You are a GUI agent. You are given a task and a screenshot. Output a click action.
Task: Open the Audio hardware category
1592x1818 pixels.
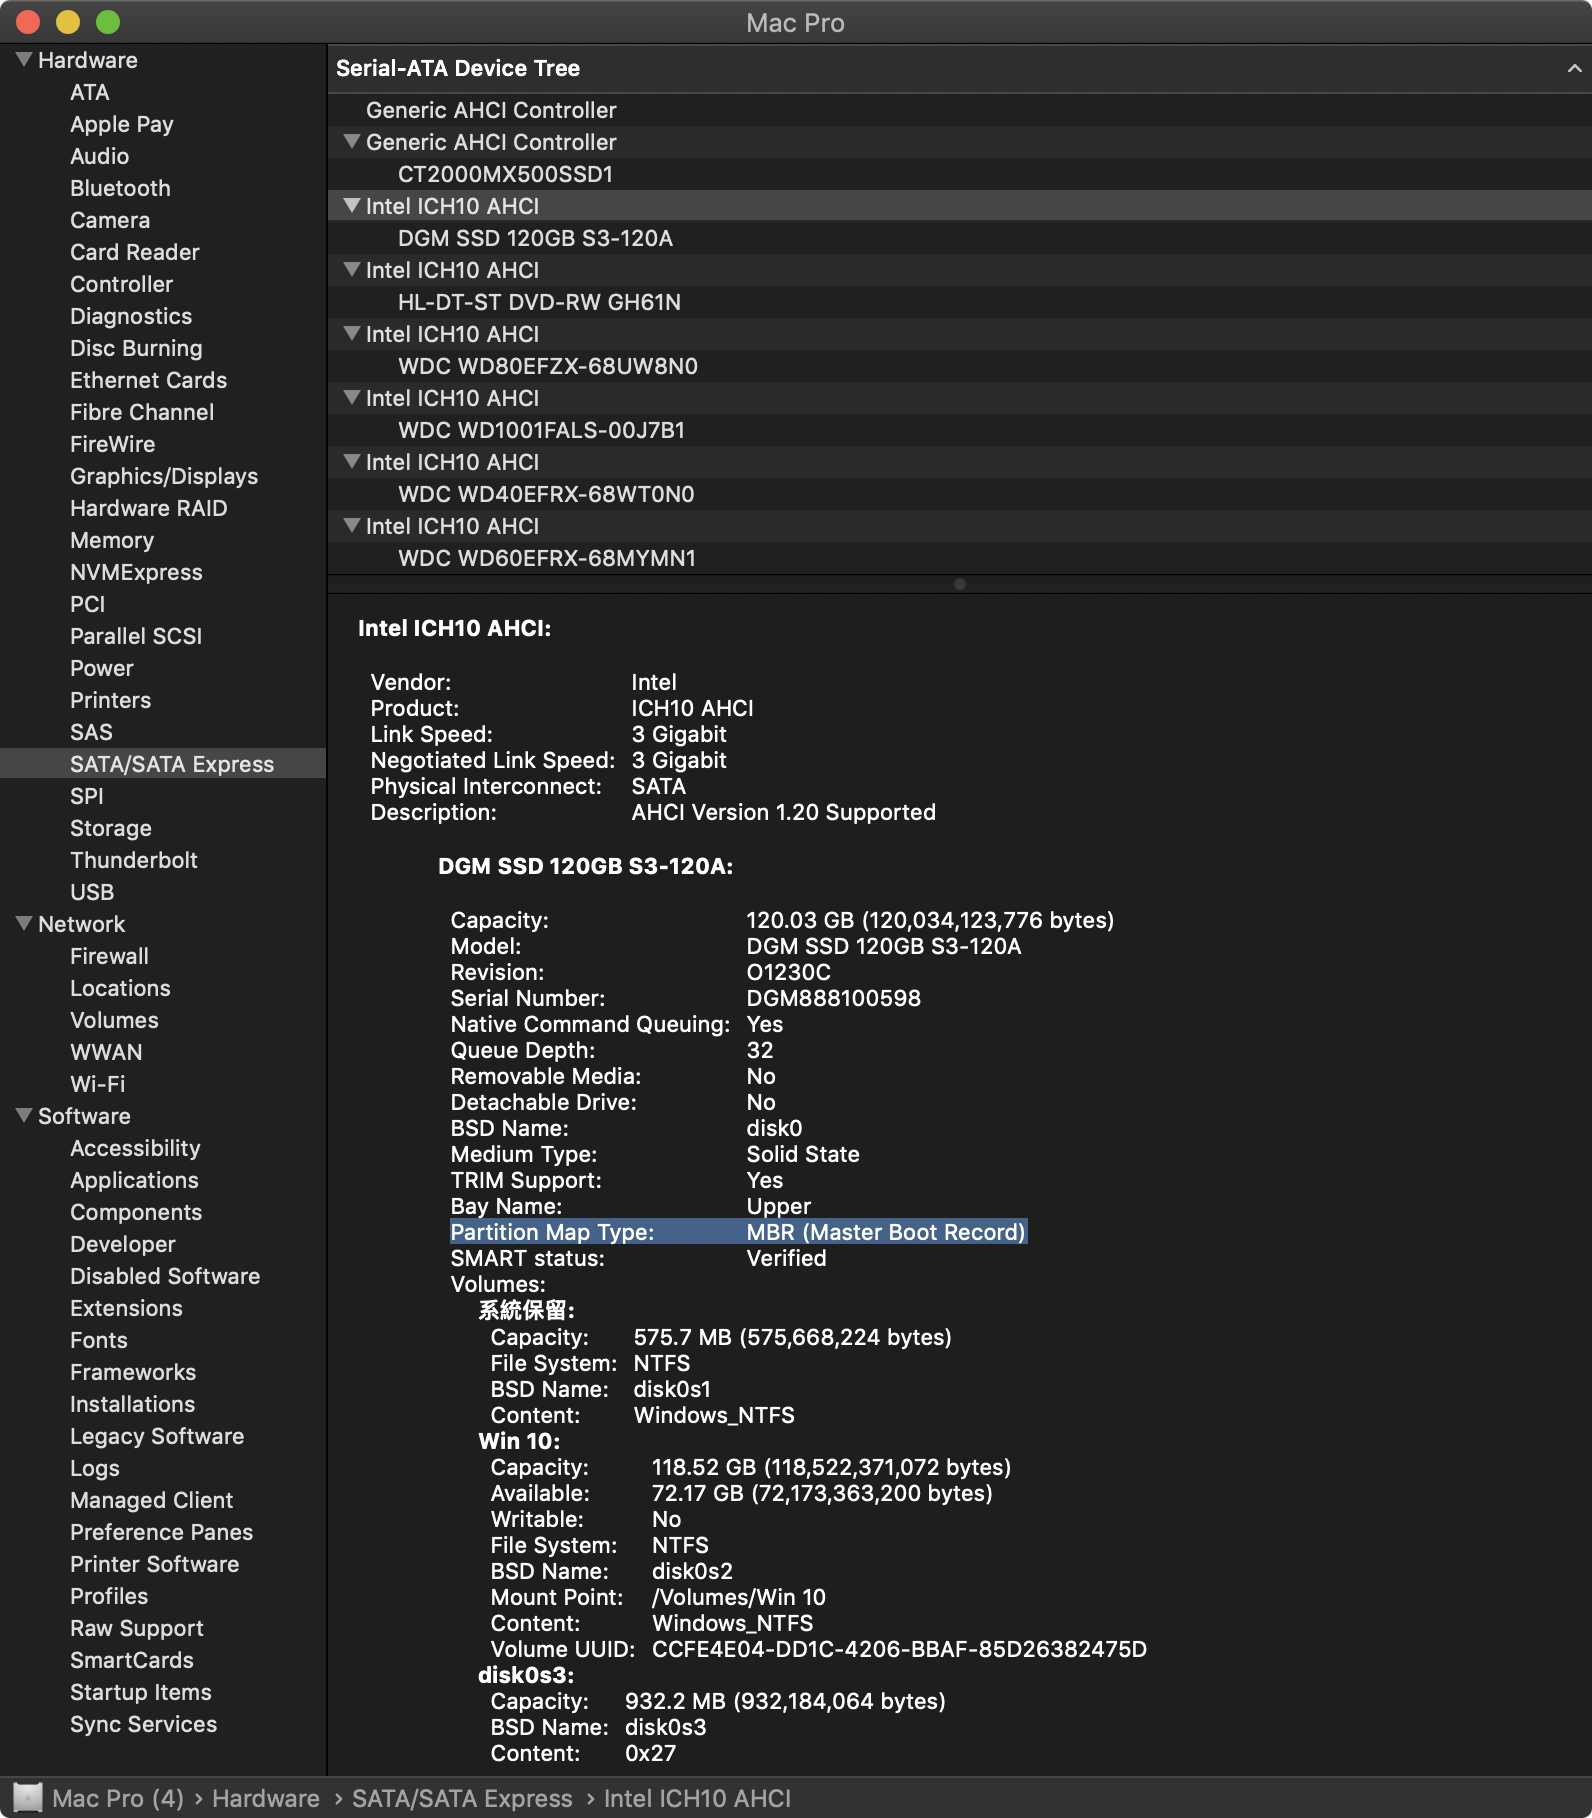point(163,156)
